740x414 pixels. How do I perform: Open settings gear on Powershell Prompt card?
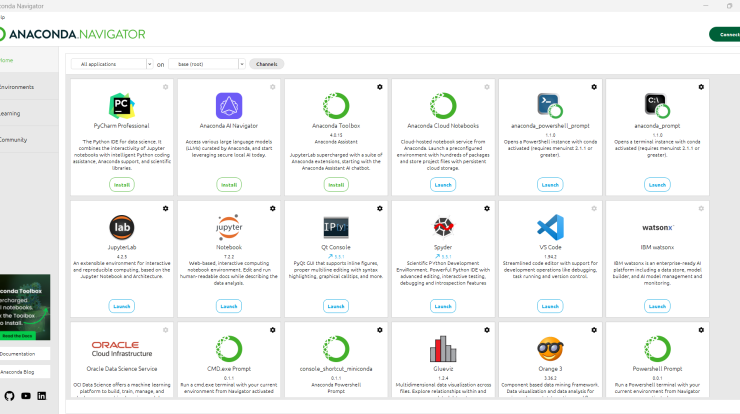click(701, 330)
